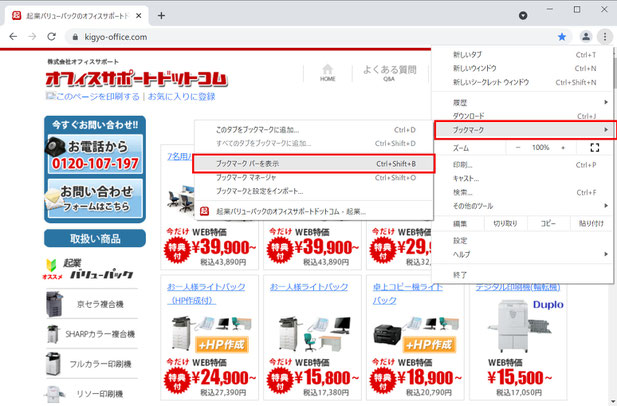This screenshot has height=406, width=617.
Task: Click the red favicon bookmark entry
Action: pos(205,211)
